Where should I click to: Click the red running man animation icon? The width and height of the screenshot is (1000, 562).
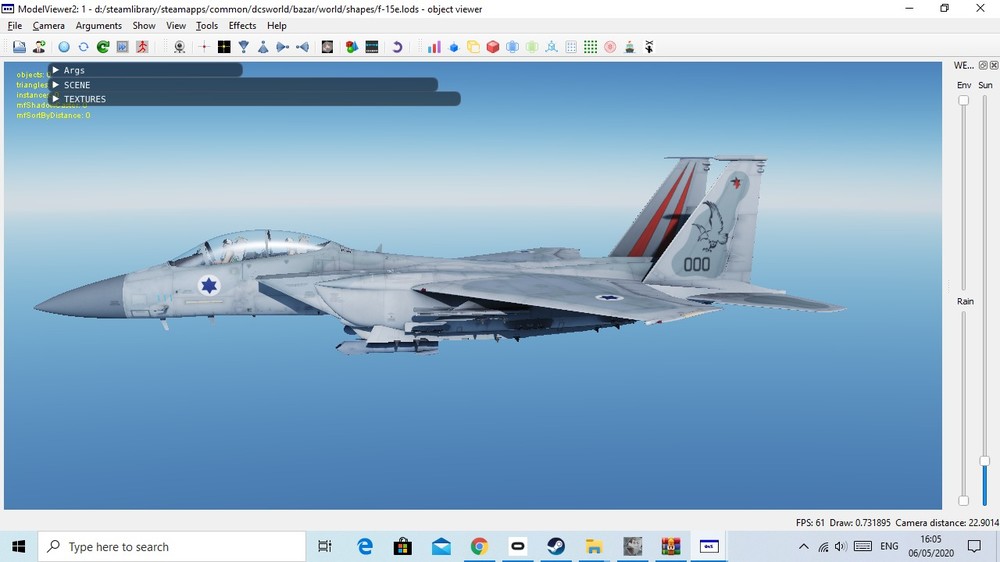click(x=142, y=47)
